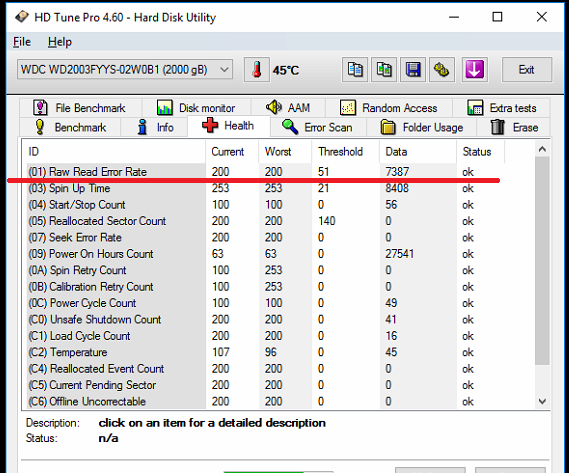Maximize the HD Tune Pro window

(x=497, y=17)
